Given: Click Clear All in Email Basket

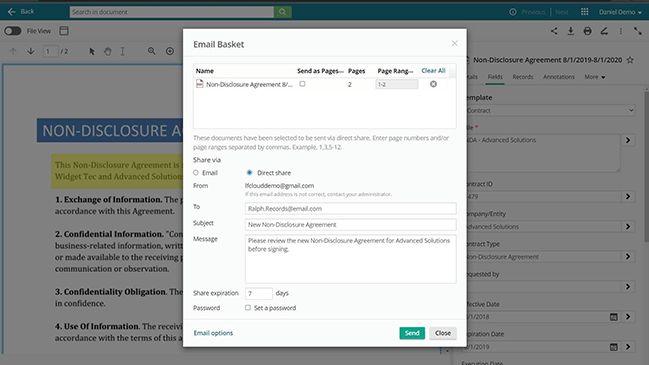Looking at the screenshot, I should [433, 71].
